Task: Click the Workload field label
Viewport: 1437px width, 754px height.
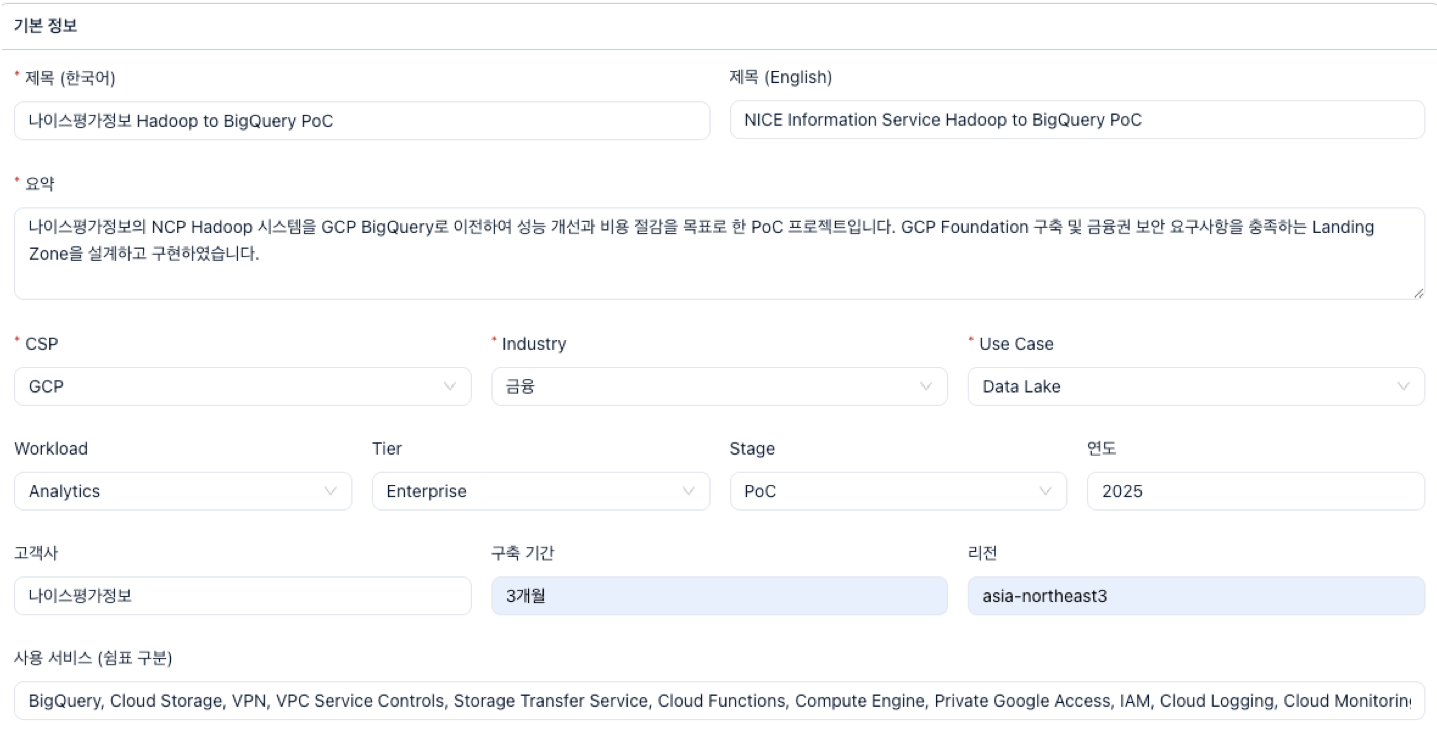Action: pos(51,449)
